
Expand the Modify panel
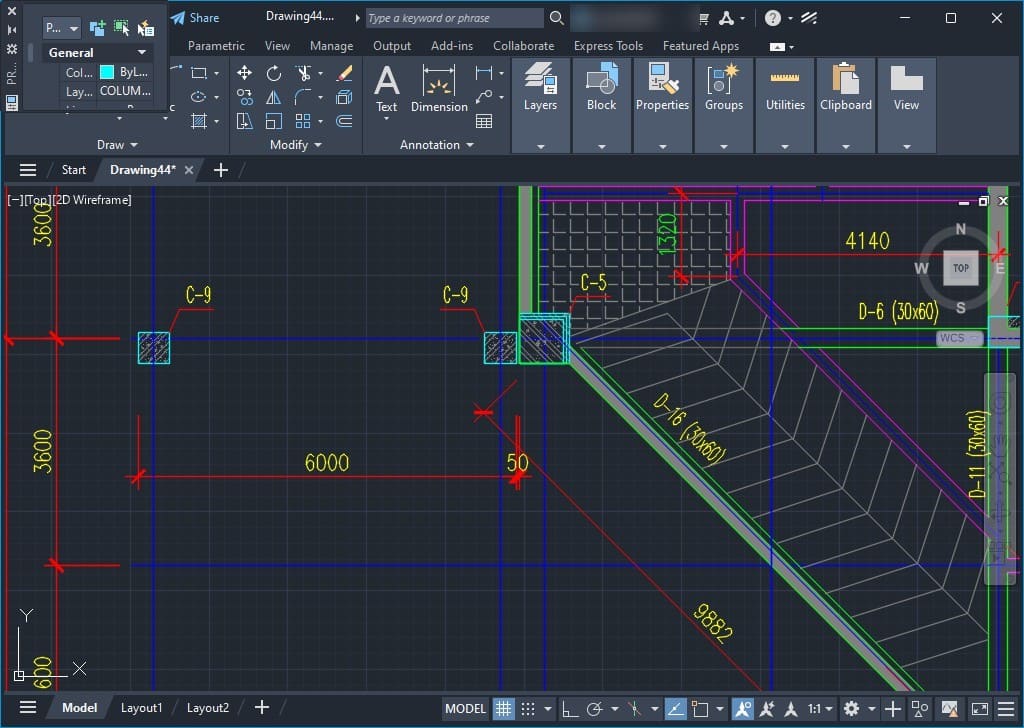(295, 145)
